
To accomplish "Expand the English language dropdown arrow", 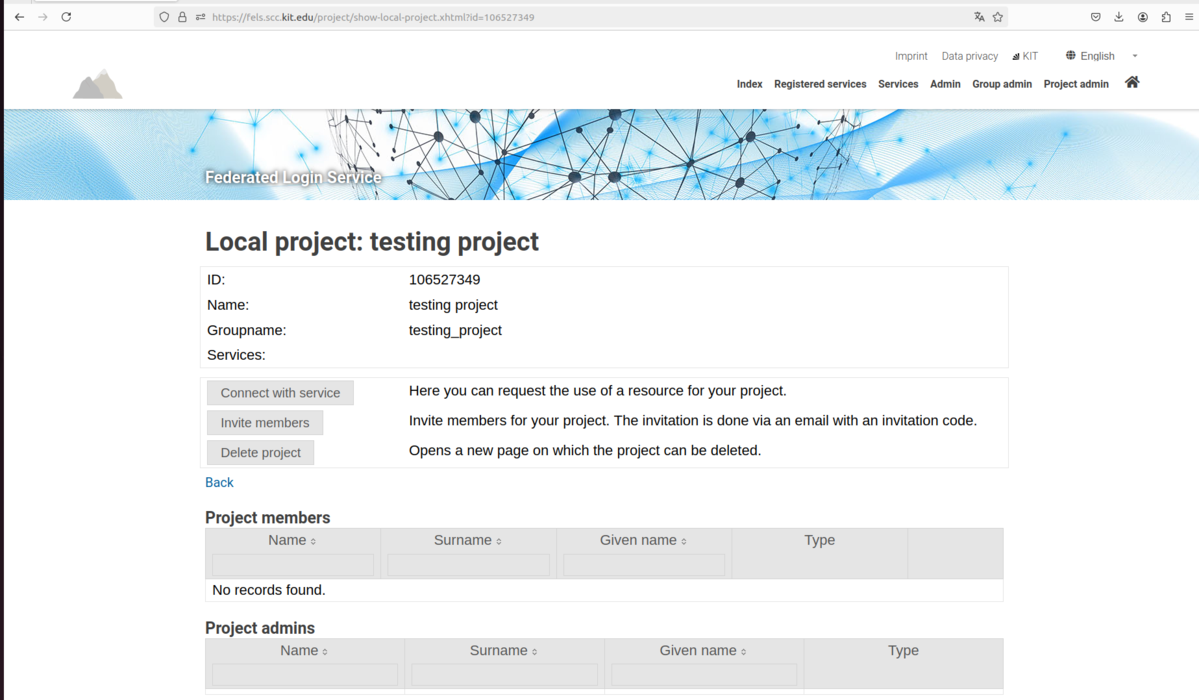I will pos(1135,56).
